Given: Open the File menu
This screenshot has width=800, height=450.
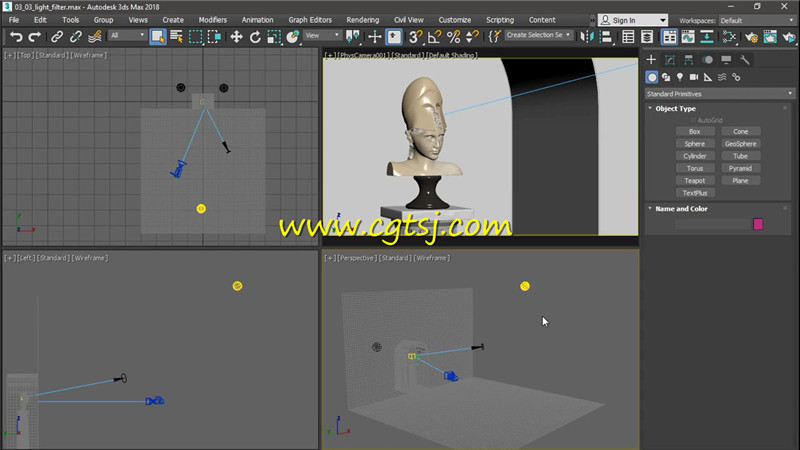Looking at the screenshot, I should [x=14, y=20].
